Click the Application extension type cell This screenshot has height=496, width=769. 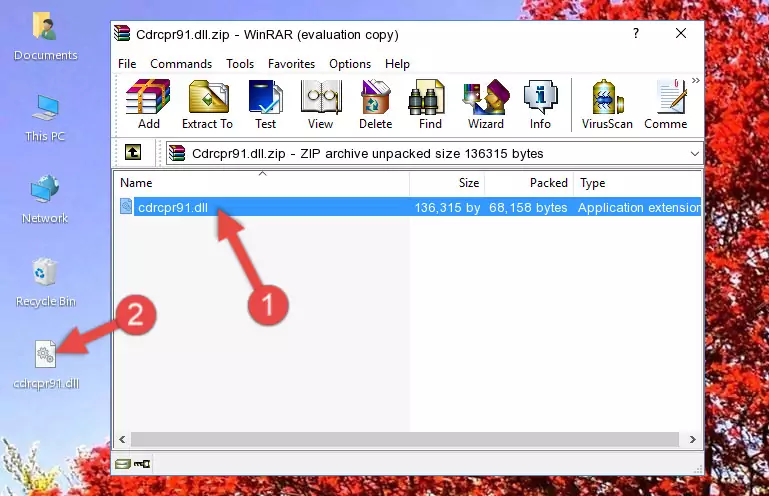639,208
